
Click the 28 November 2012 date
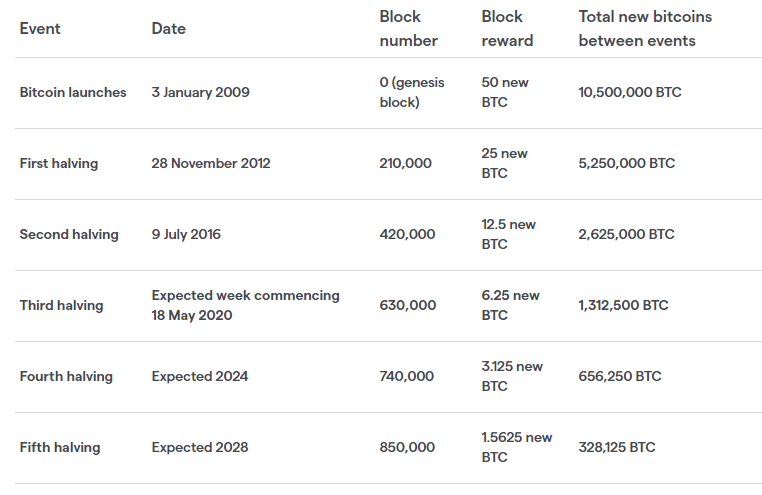[211, 163]
